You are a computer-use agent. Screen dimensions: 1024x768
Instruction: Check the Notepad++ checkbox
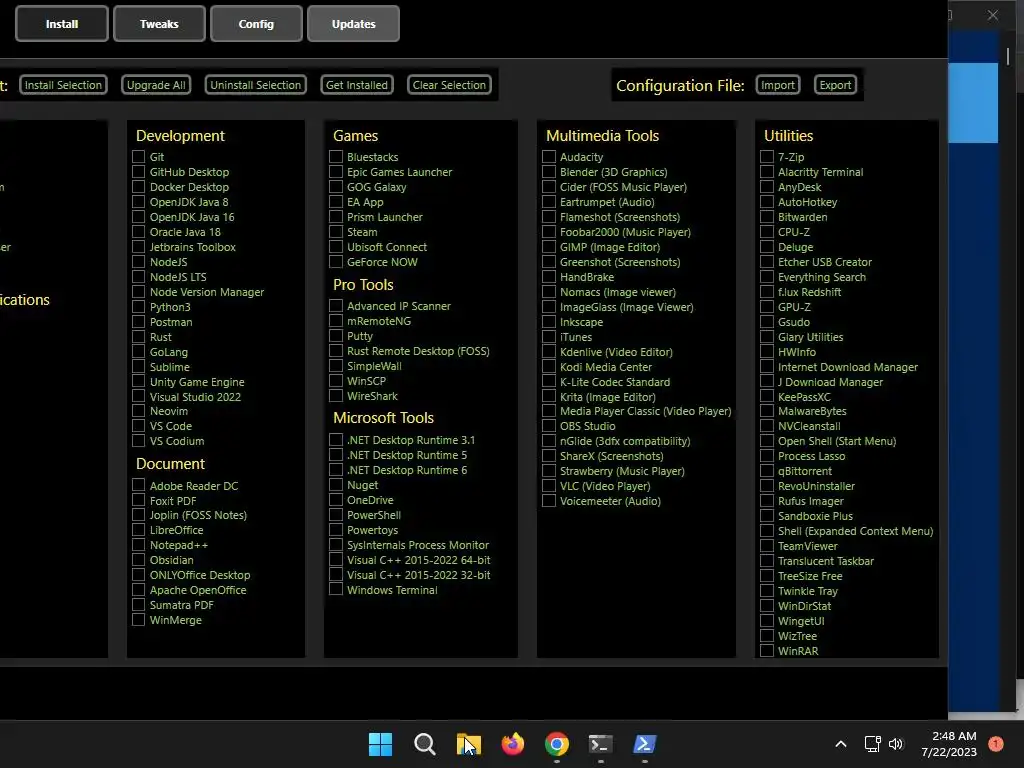[138, 545]
